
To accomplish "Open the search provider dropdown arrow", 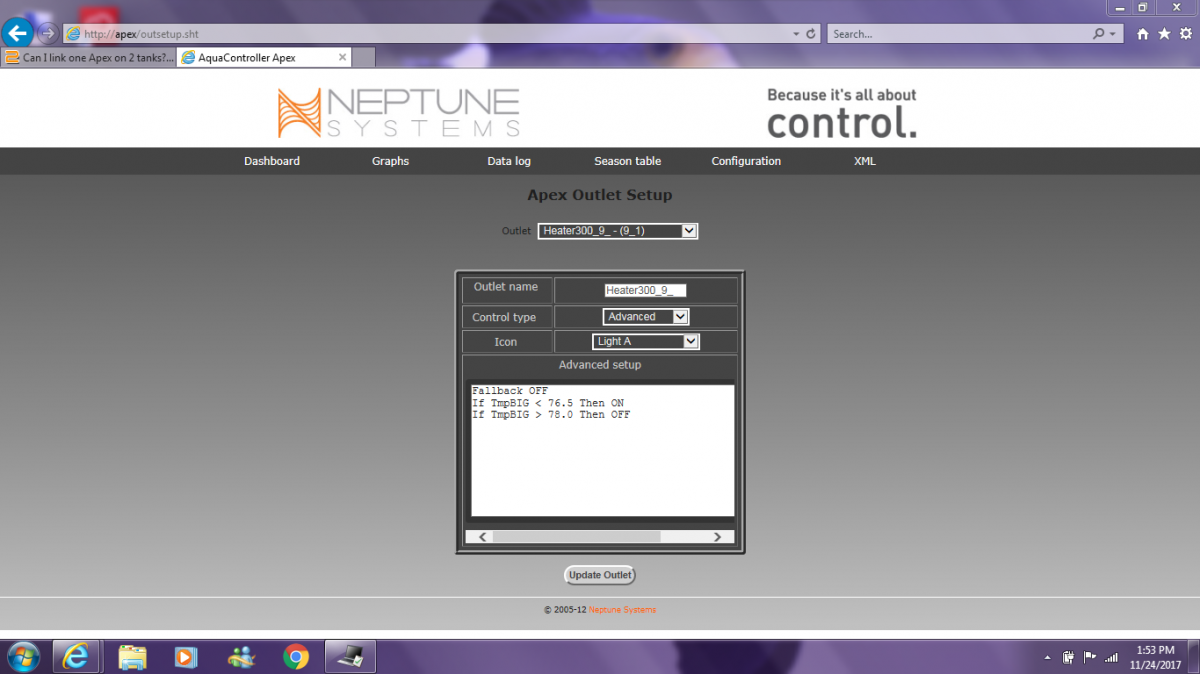I will 1114,34.
